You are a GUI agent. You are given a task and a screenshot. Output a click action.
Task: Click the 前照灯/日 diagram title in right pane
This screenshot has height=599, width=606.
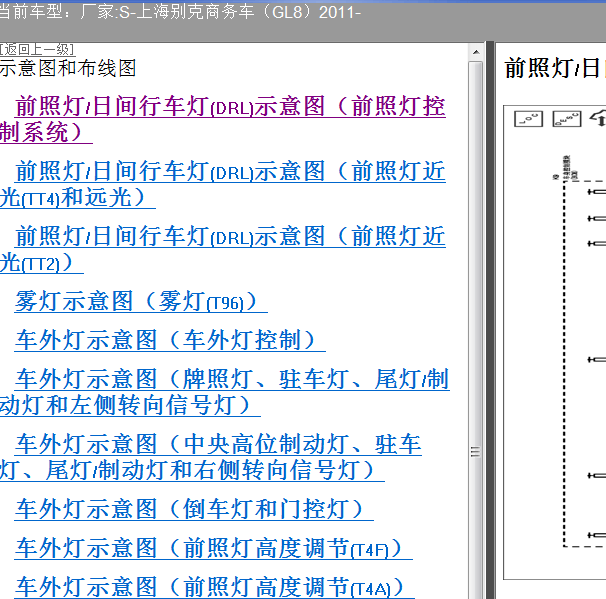555,68
